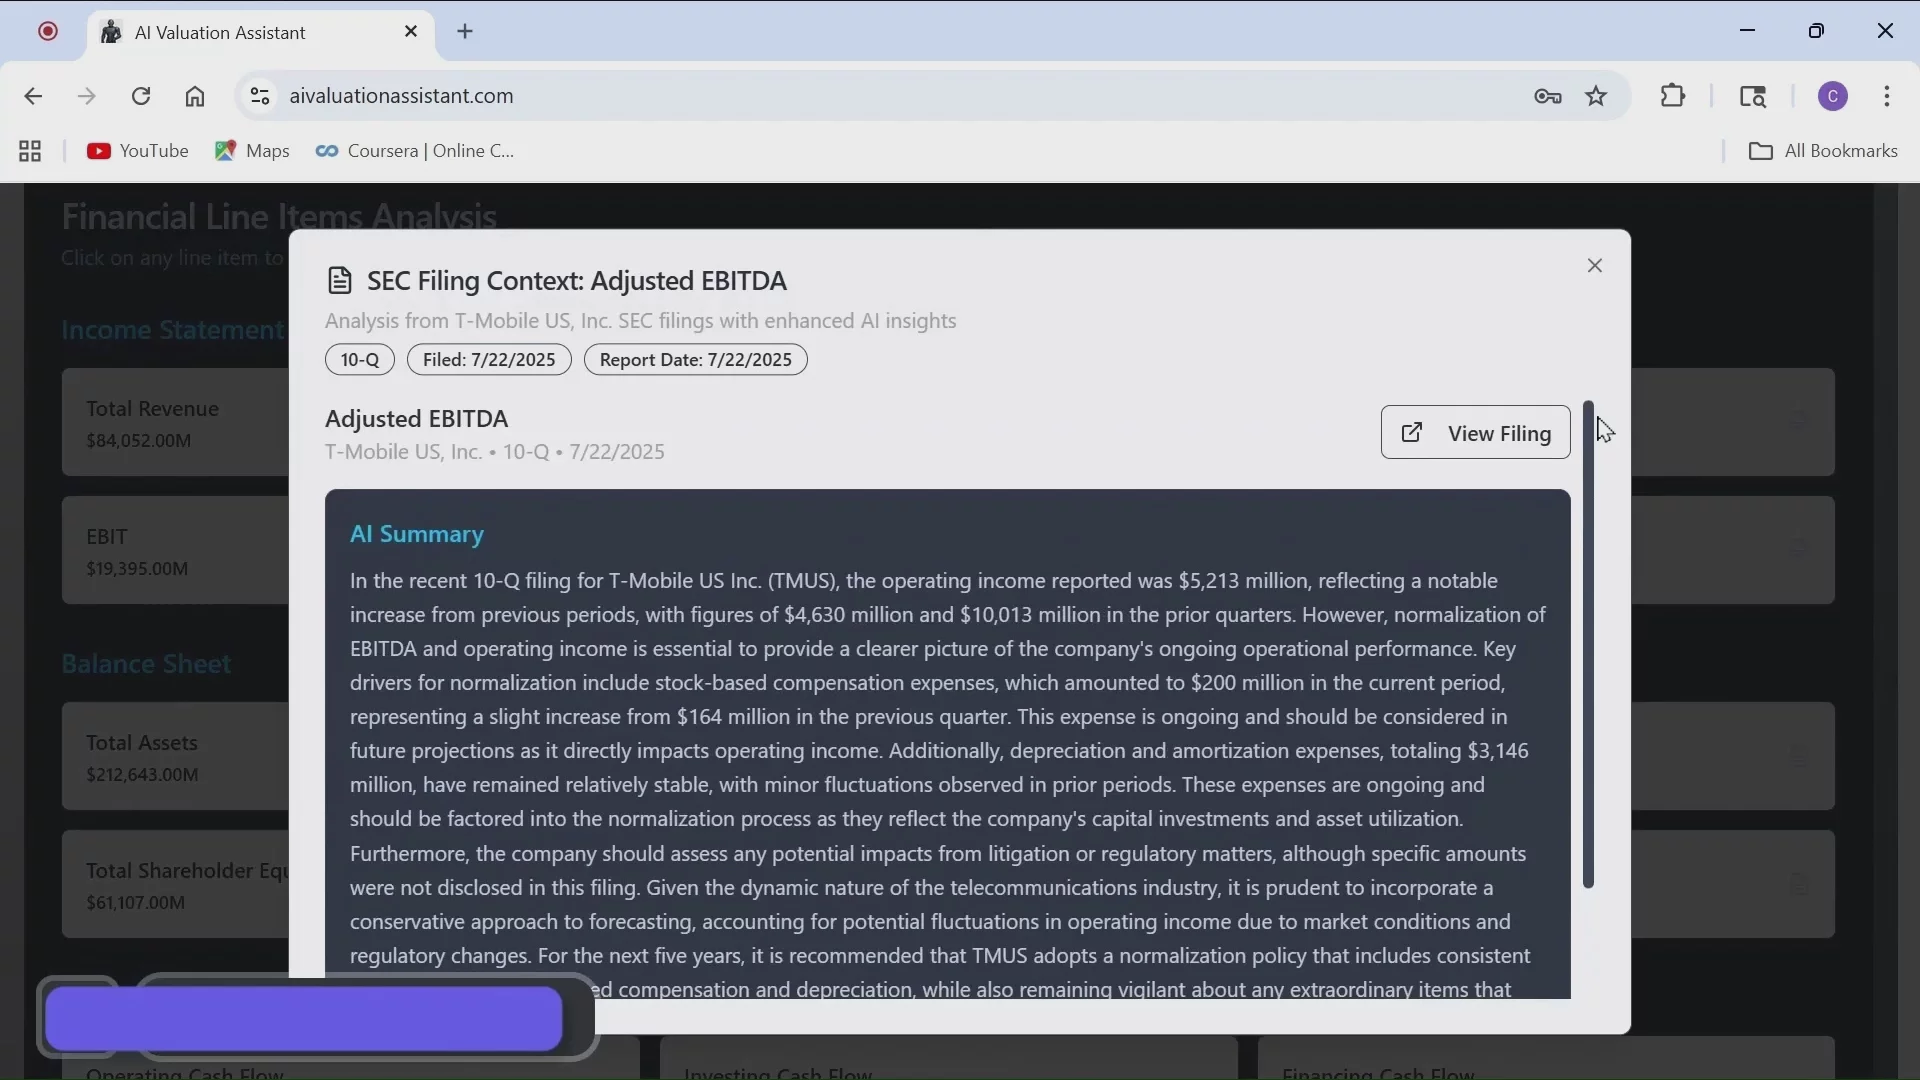Open a new browser tab
This screenshot has height=1080, width=1920.
[466, 31]
